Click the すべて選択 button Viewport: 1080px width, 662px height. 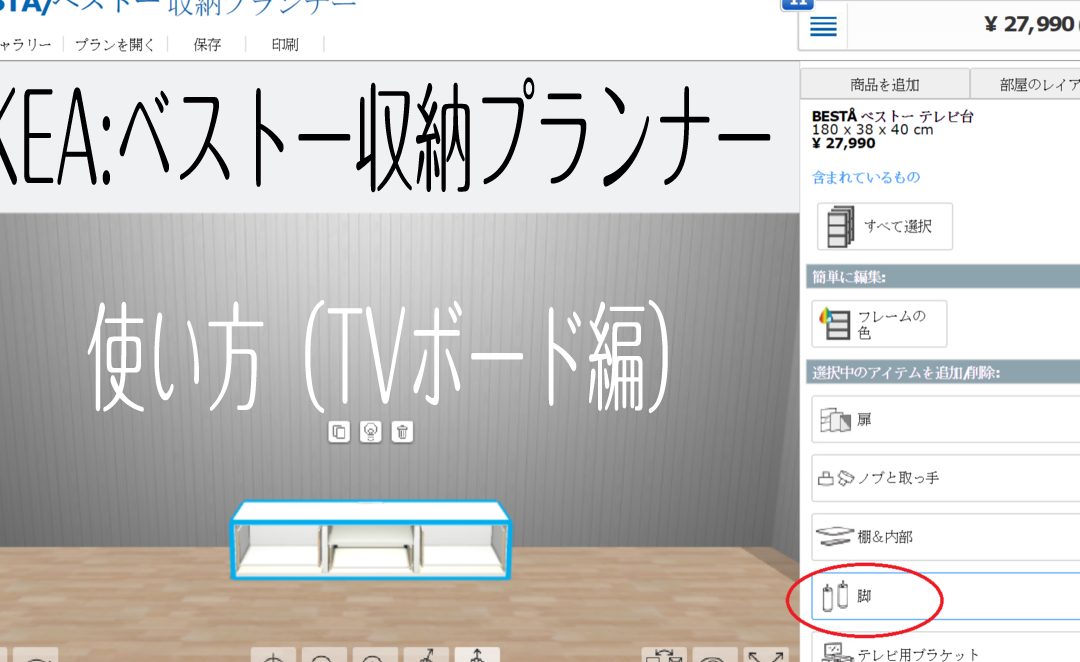[x=885, y=226]
